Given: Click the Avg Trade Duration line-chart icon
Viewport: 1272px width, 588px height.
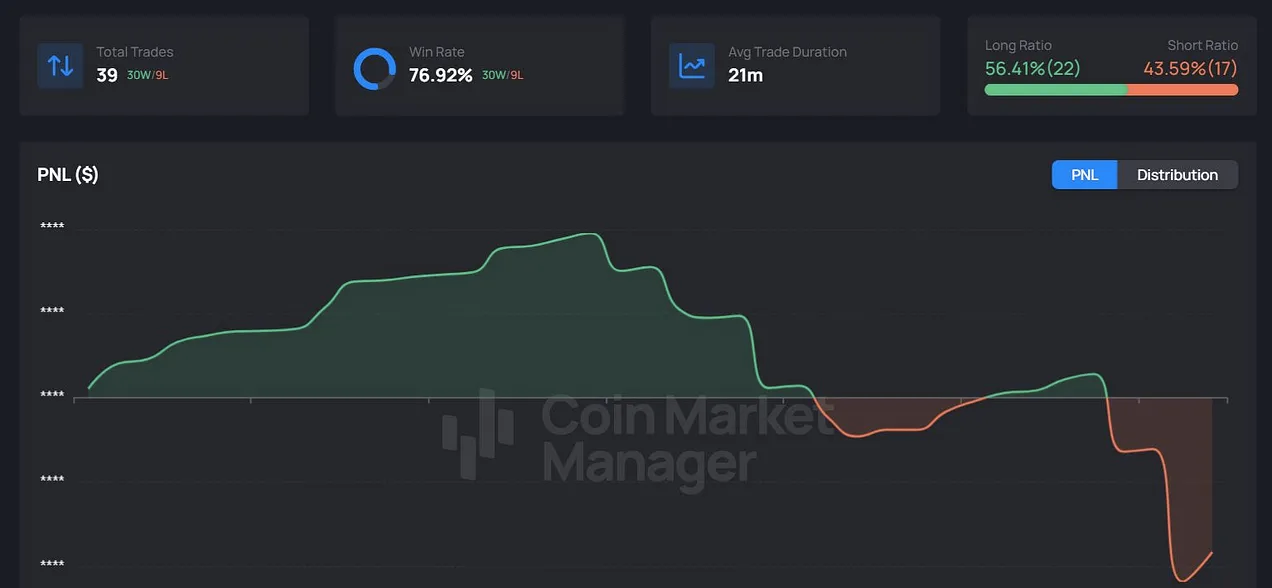Looking at the screenshot, I should [691, 66].
